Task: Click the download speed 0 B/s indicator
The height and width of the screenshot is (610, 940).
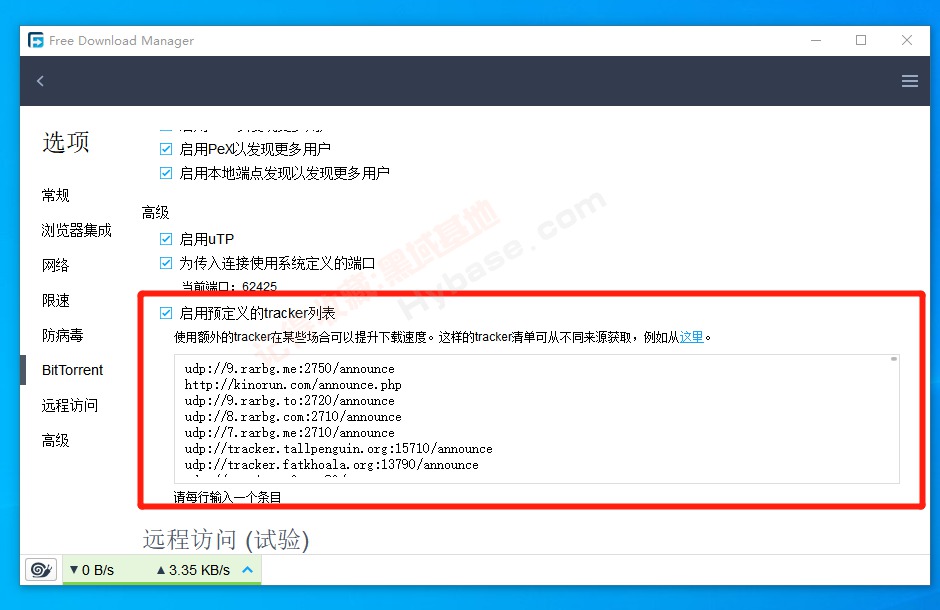Action: [92, 570]
